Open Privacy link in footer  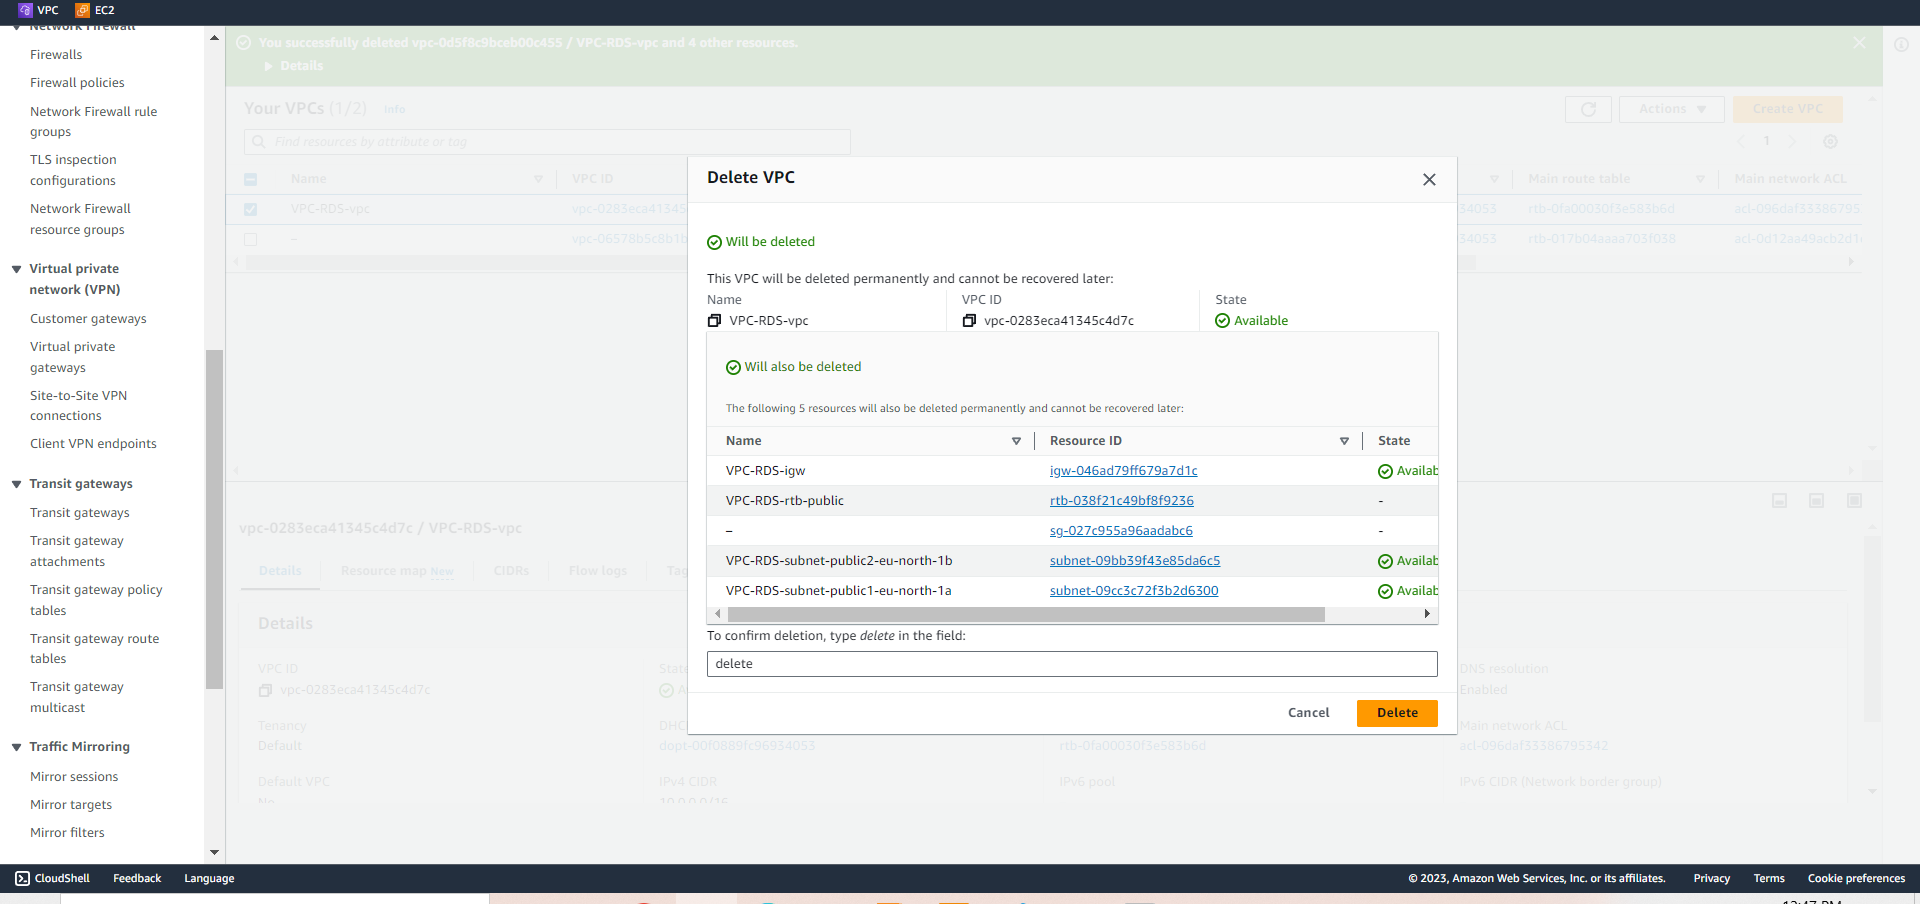pos(1711,878)
